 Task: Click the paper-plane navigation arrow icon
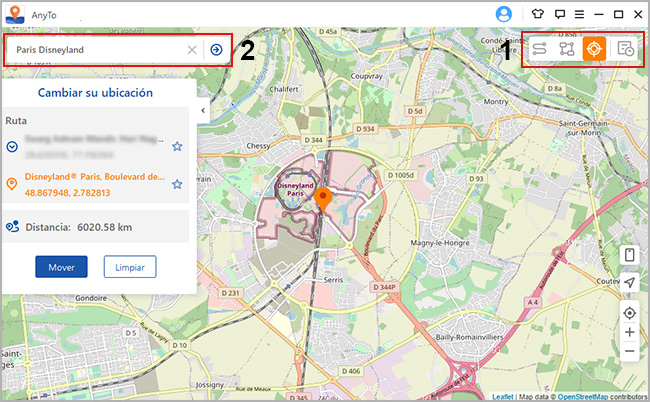click(629, 283)
